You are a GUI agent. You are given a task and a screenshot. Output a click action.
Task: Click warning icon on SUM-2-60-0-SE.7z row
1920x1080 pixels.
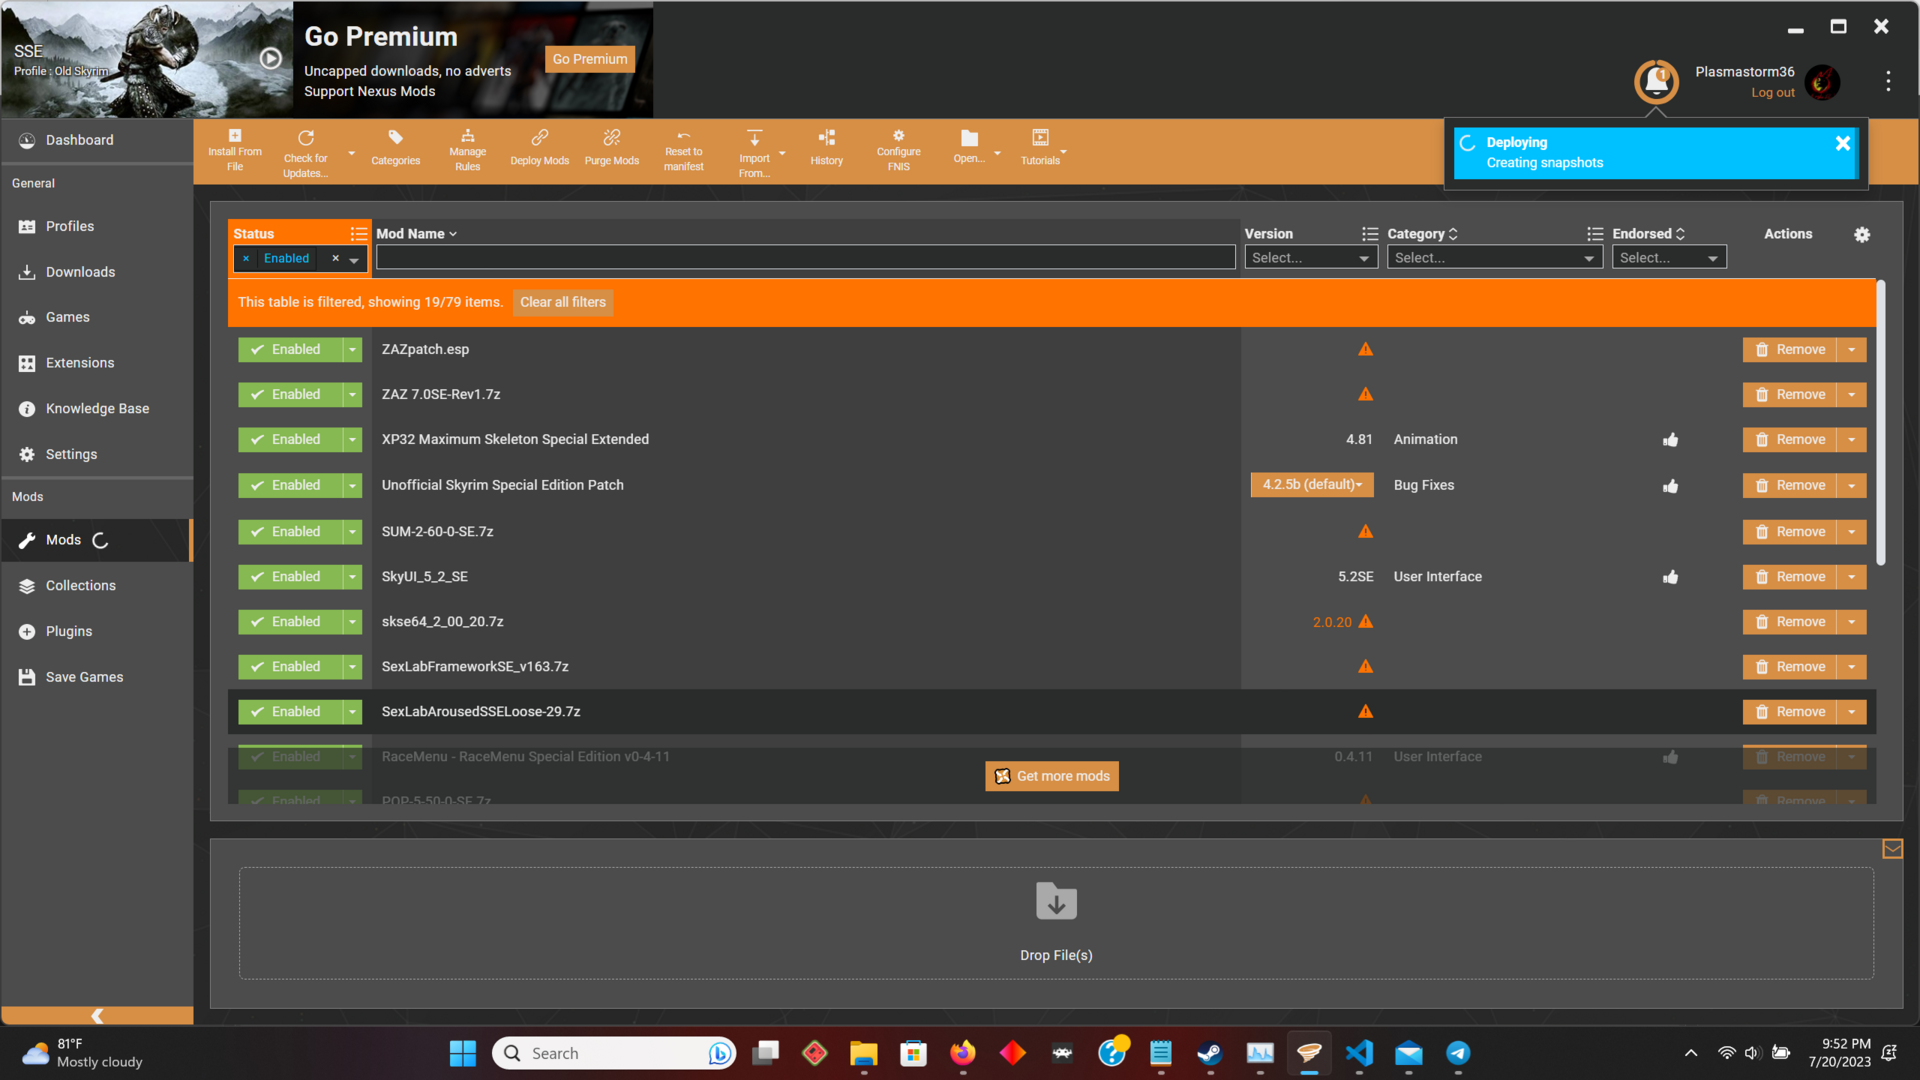(1365, 531)
